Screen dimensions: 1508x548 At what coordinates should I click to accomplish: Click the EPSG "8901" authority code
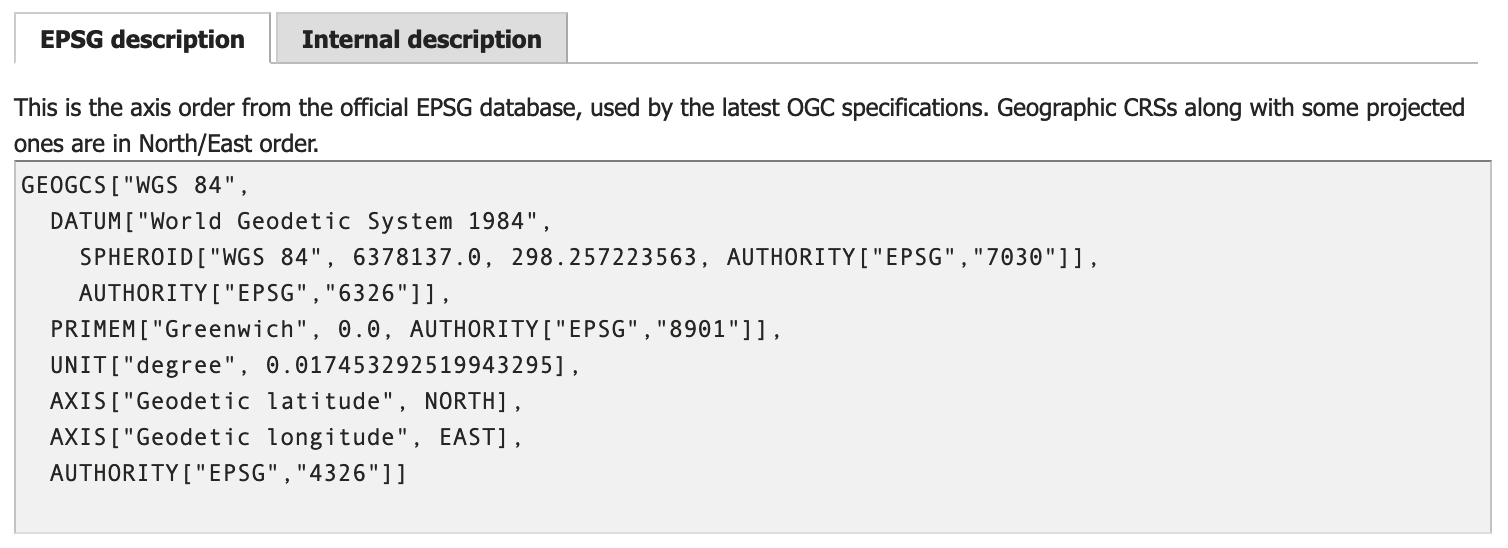704,329
